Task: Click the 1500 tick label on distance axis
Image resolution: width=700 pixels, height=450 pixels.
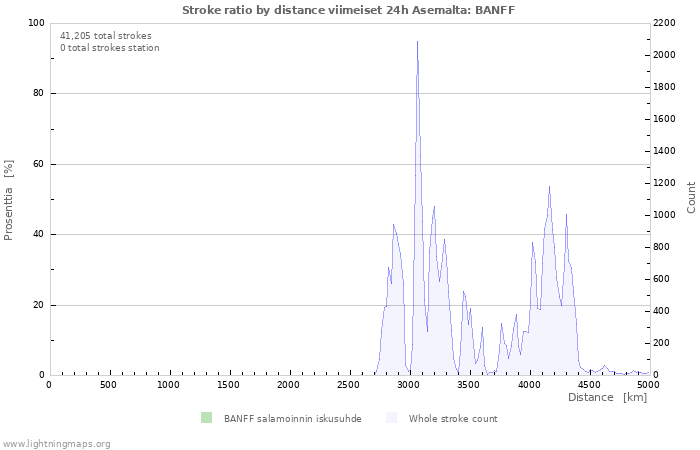Action: (x=229, y=385)
